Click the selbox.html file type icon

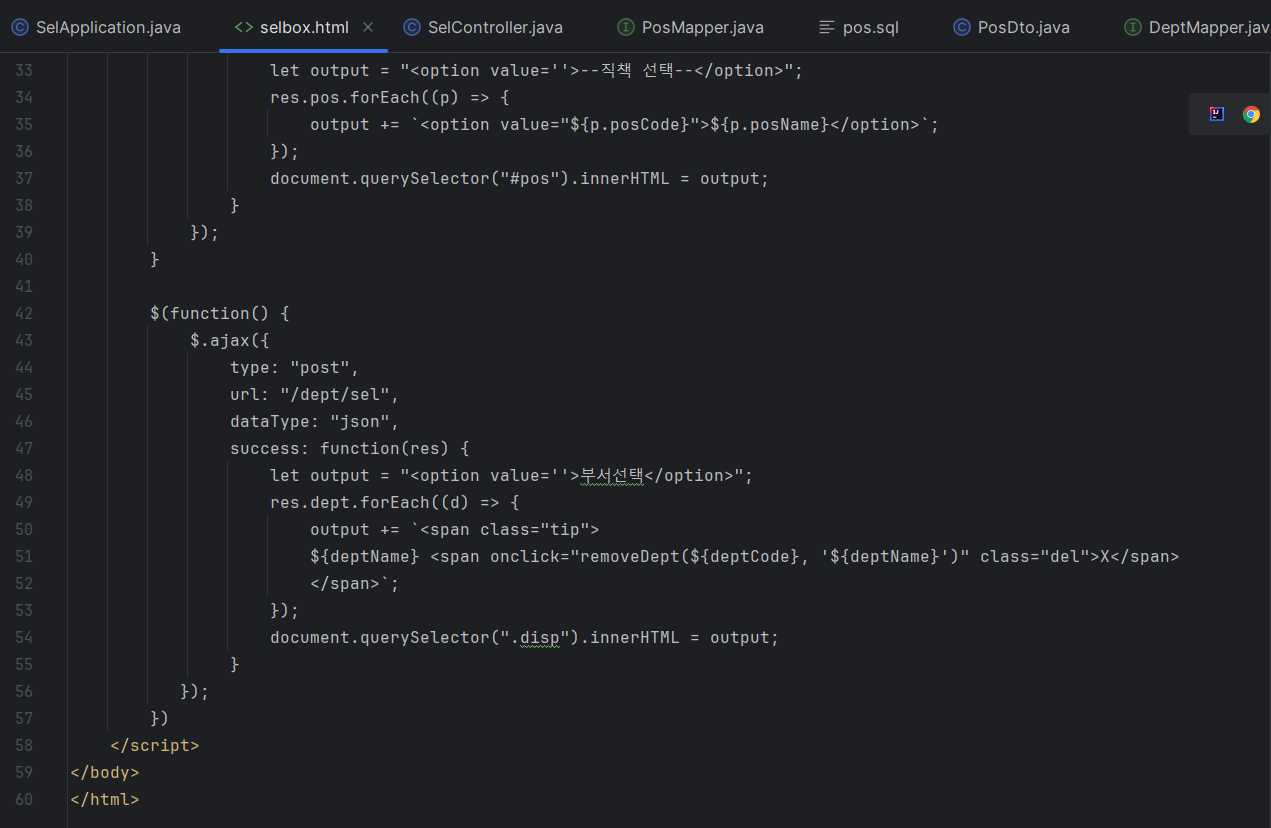click(243, 27)
